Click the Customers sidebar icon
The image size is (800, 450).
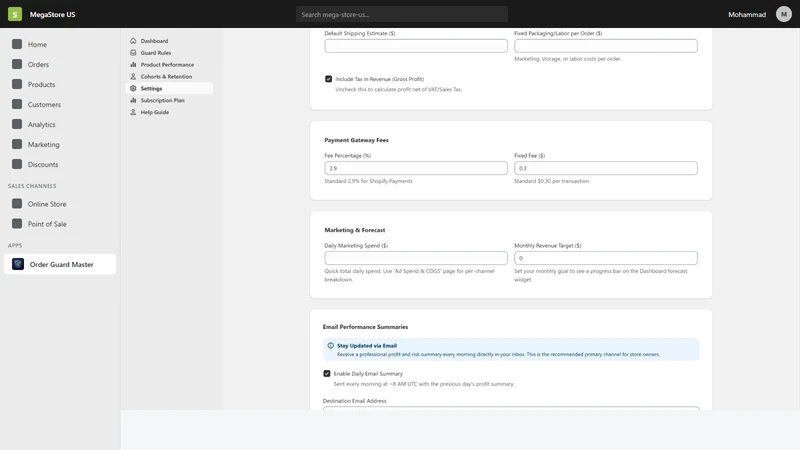pyautogui.click(x=17, y=104)
